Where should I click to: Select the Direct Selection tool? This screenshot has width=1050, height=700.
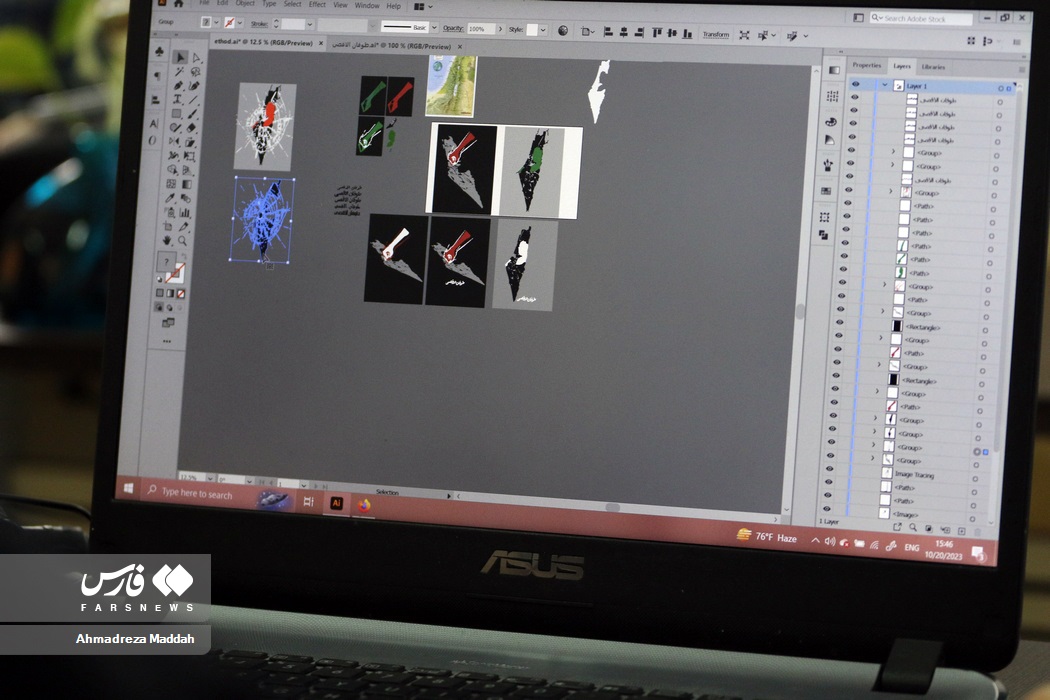tap(196, 58)
